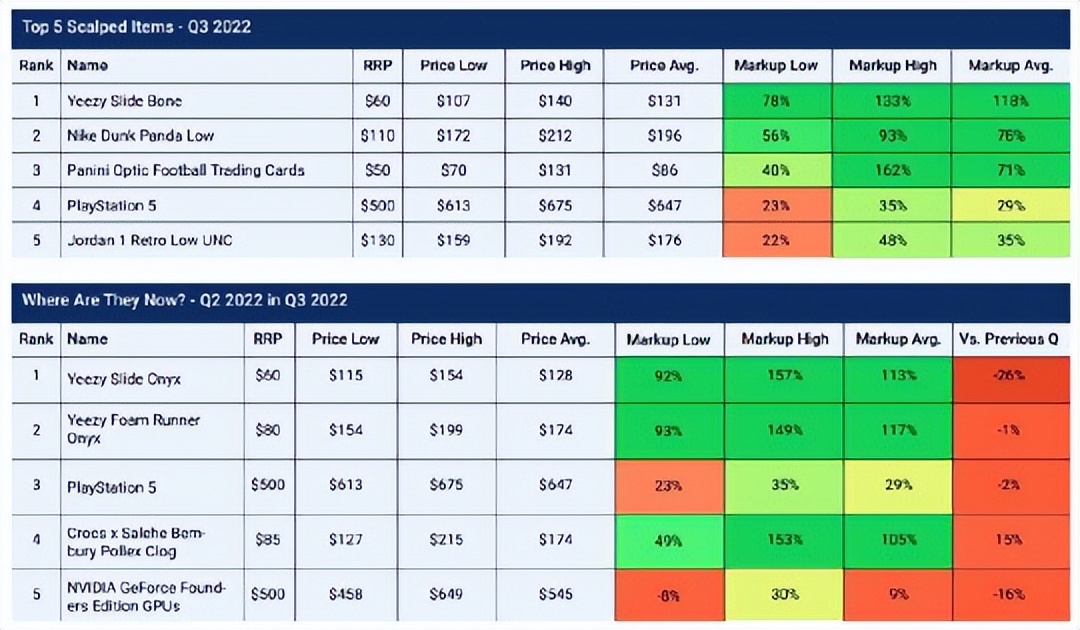
Task: Click the $110 RRP cell
Action: pyautogui.click(x=377, y=135)
